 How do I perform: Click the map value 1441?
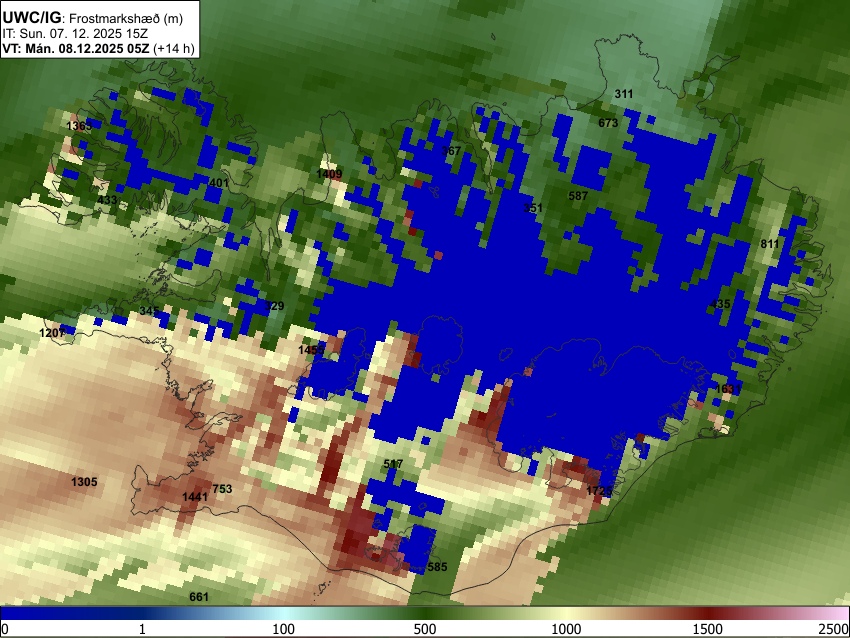click(195, 497)
